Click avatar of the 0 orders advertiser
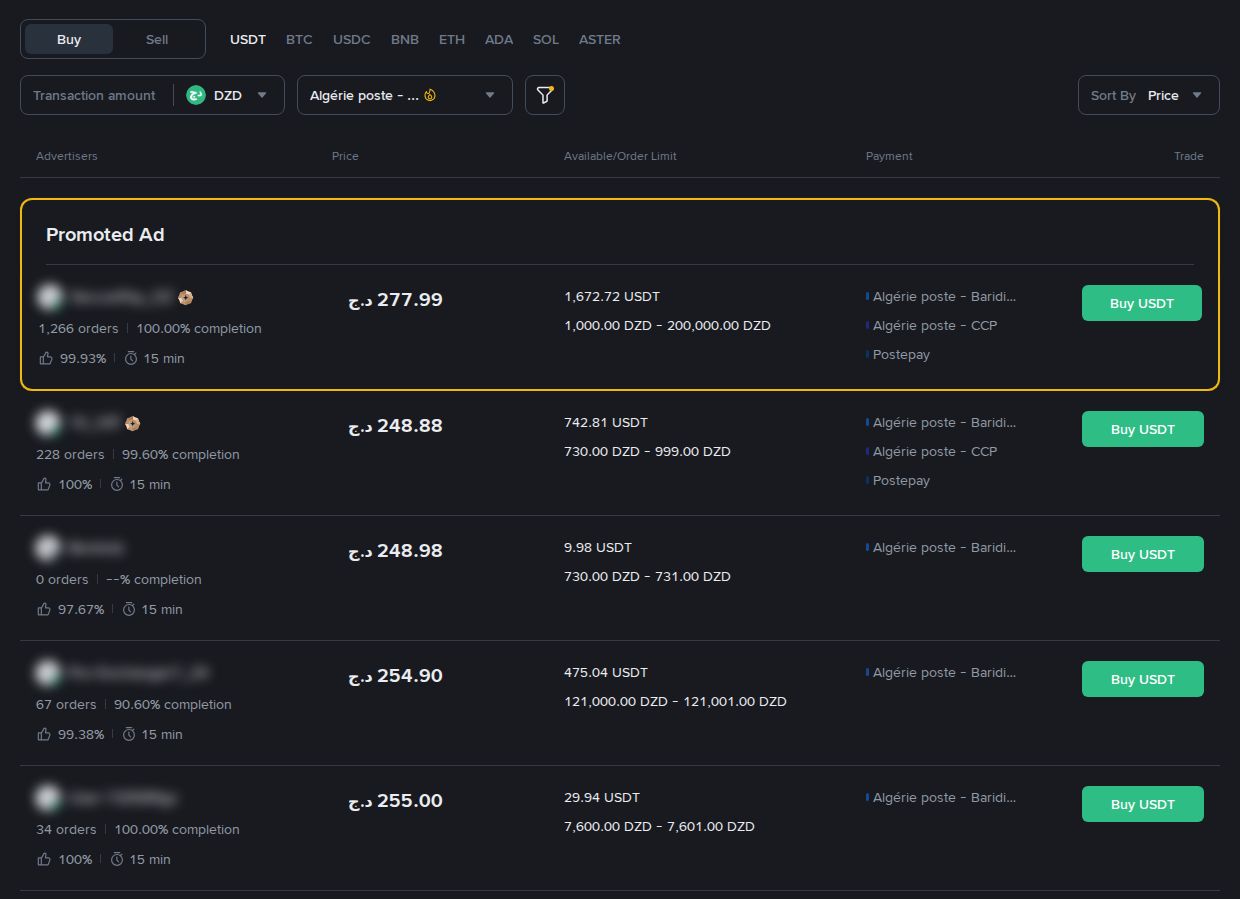This screenshot has height=899, width=1240. [x=48, y=548]
